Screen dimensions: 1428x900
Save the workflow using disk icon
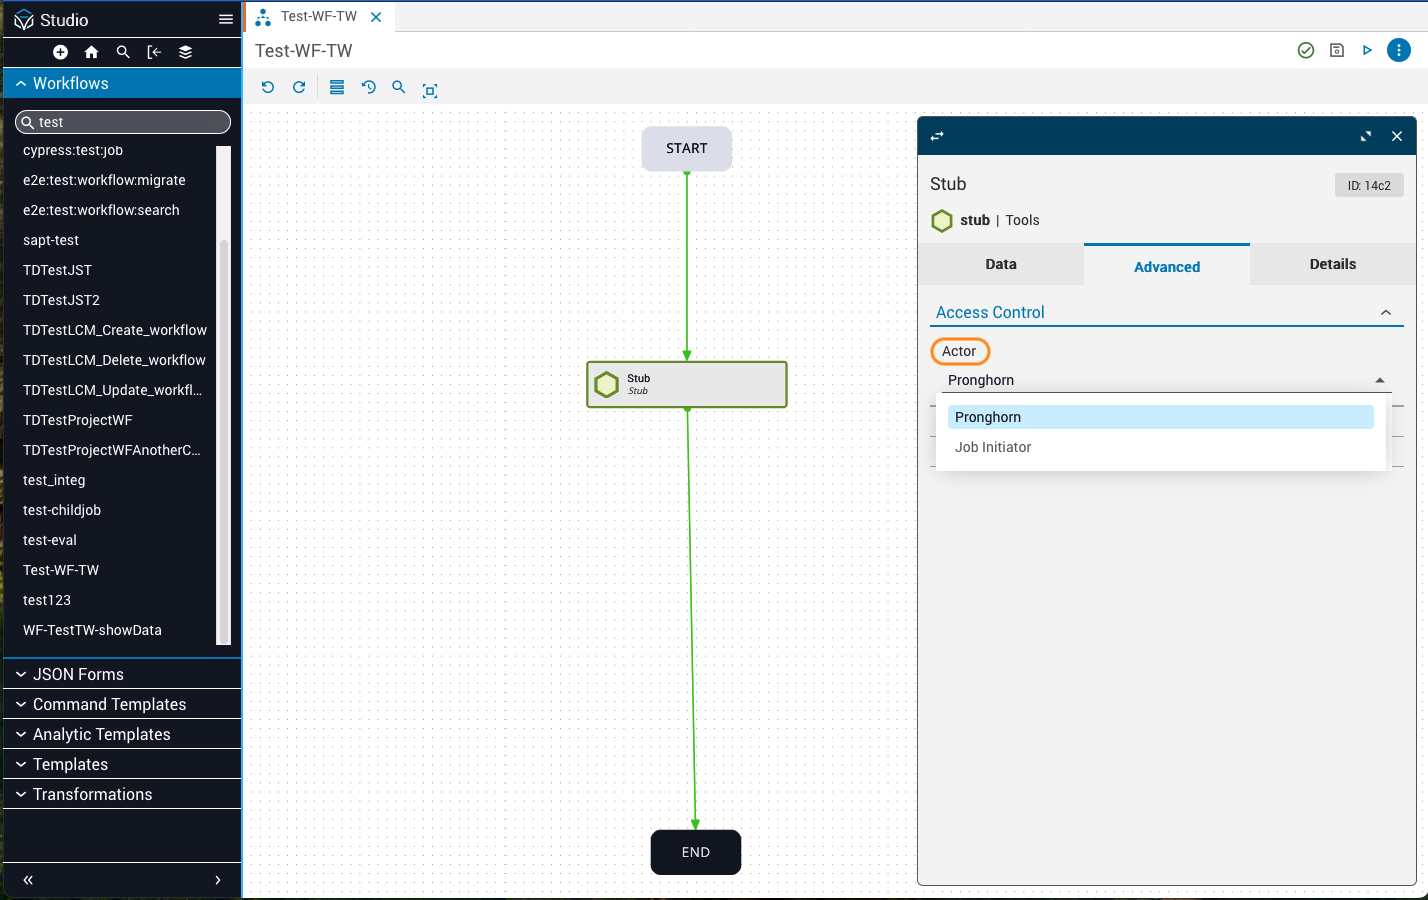click(x=1337, y=50)
